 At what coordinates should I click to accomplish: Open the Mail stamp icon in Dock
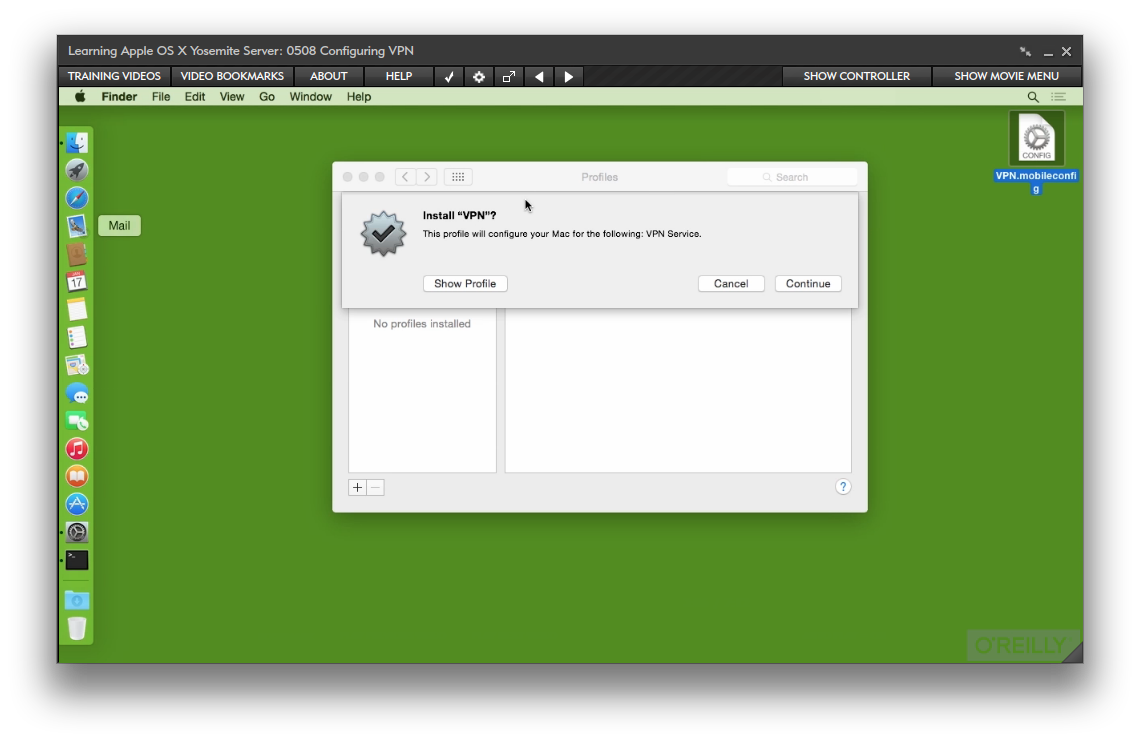[77, 226]
